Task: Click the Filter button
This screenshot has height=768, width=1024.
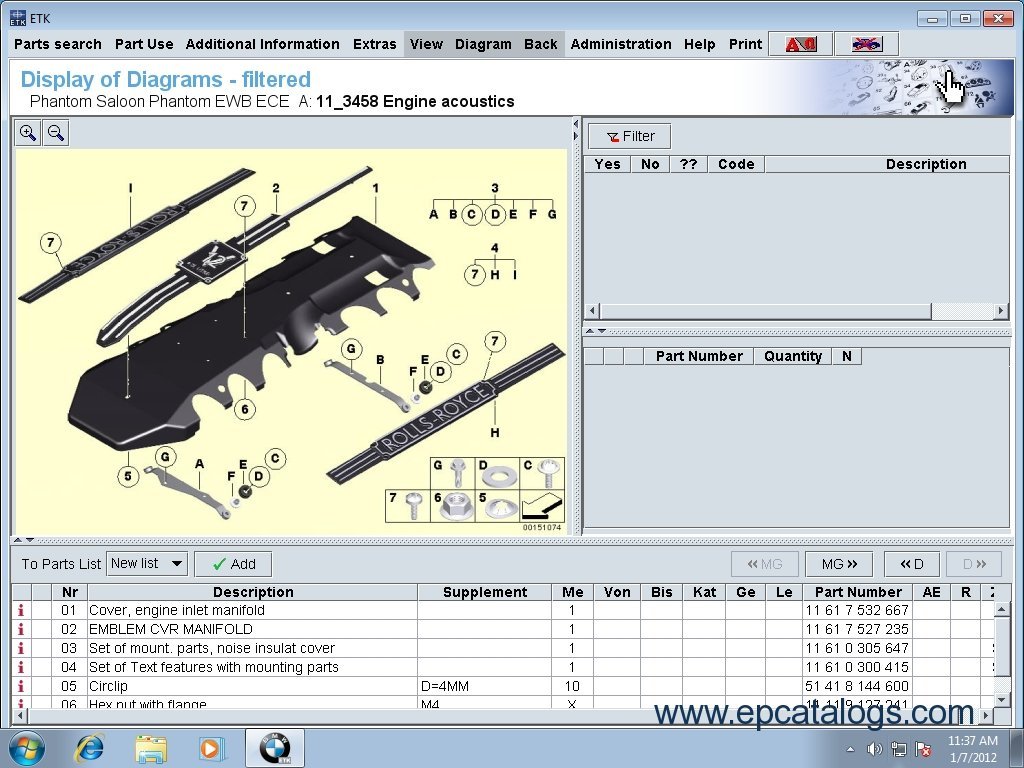Action: coord(630,136)
